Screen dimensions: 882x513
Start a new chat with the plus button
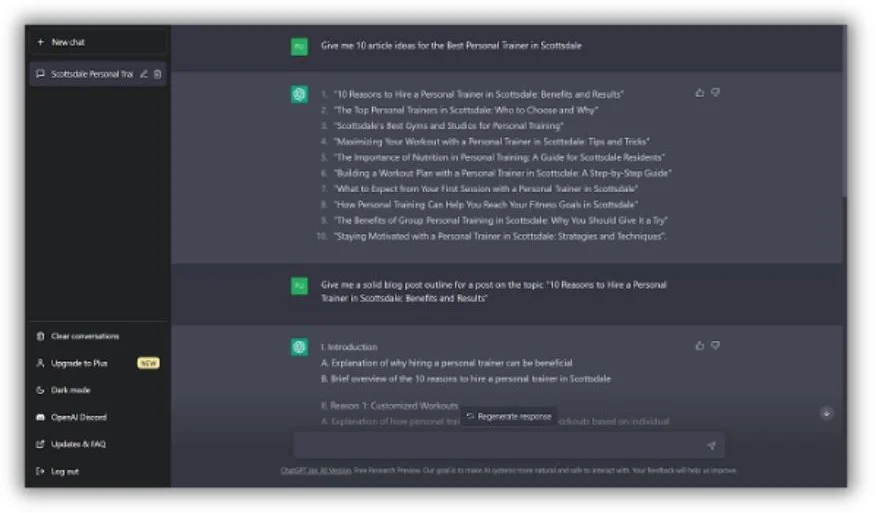coord(40,42)
